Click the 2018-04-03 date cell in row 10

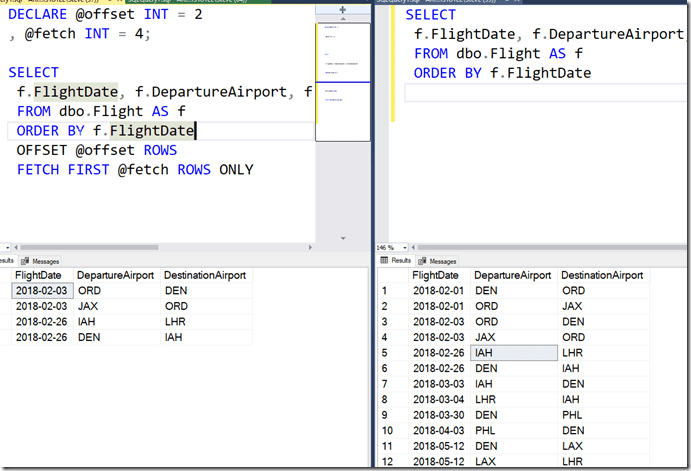(x=439, y=430)
